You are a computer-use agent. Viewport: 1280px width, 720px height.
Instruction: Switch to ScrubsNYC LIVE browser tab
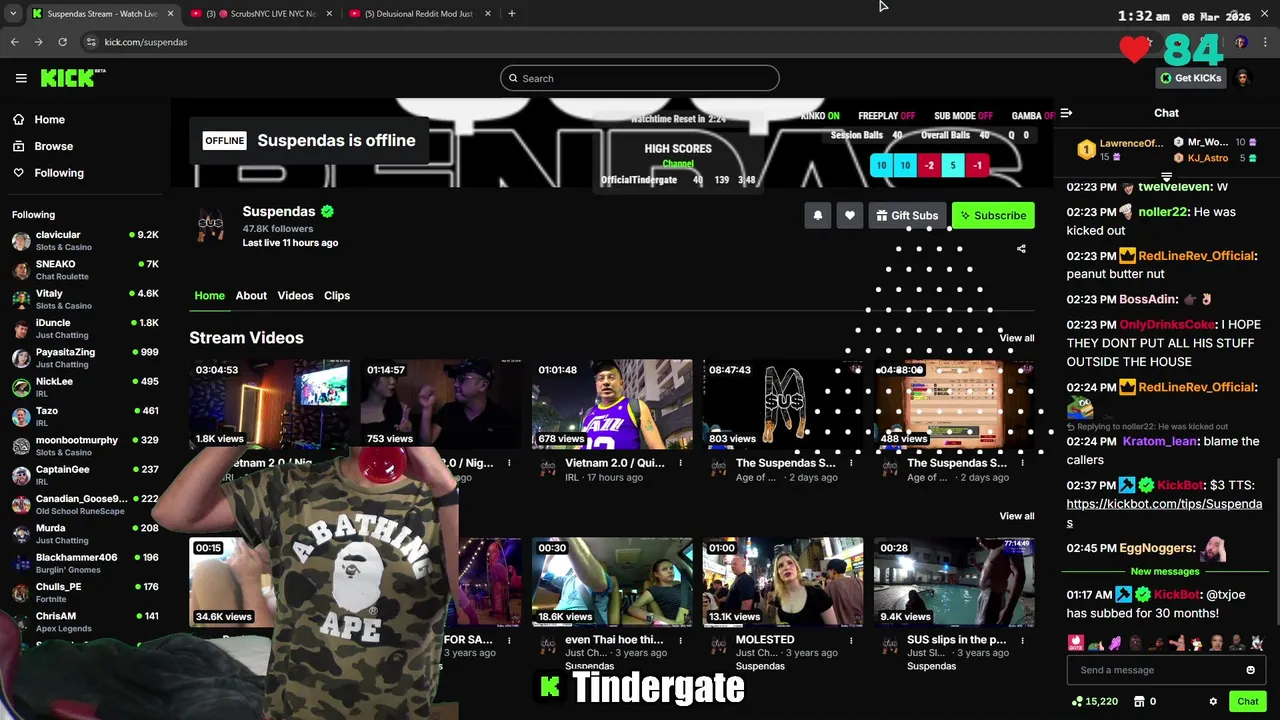pos(262,14)
